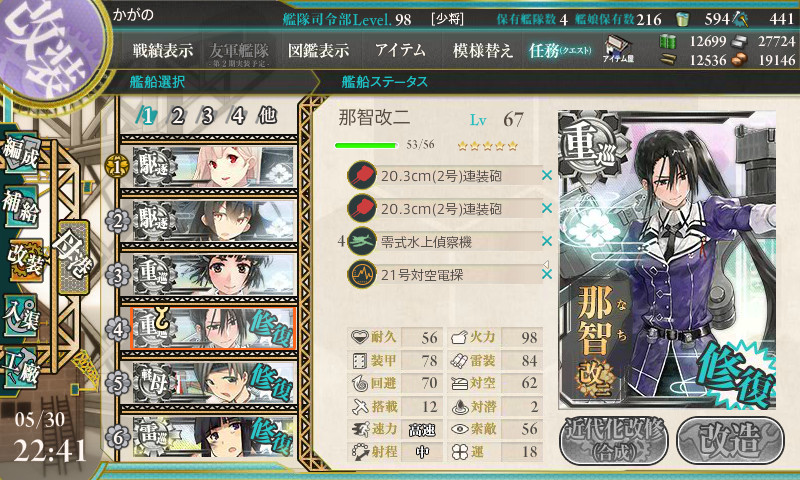
Task: Open the アイテム屋 item shop icon
Action: 617,49
